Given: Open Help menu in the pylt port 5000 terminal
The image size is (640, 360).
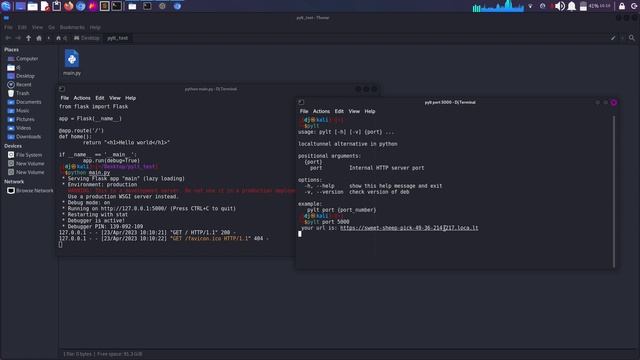Looking at the screenshot, I should pyautogui.click(x=370, y=111).
